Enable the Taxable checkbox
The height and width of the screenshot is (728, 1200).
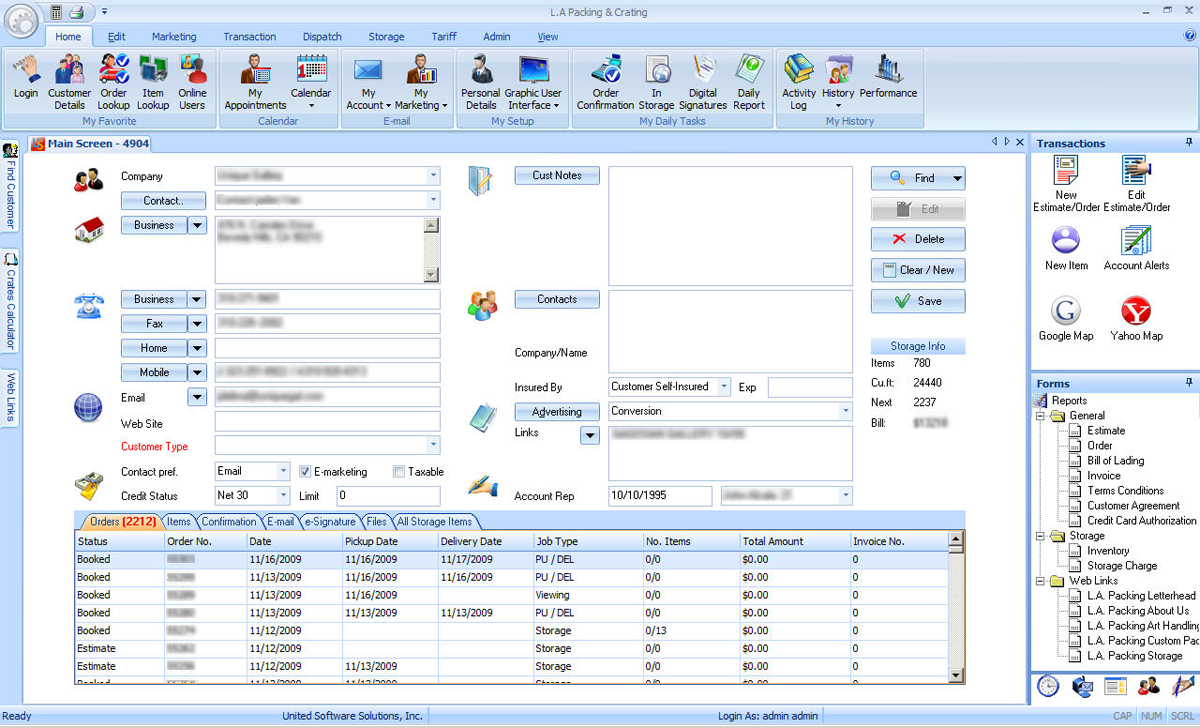pos(399,471)
